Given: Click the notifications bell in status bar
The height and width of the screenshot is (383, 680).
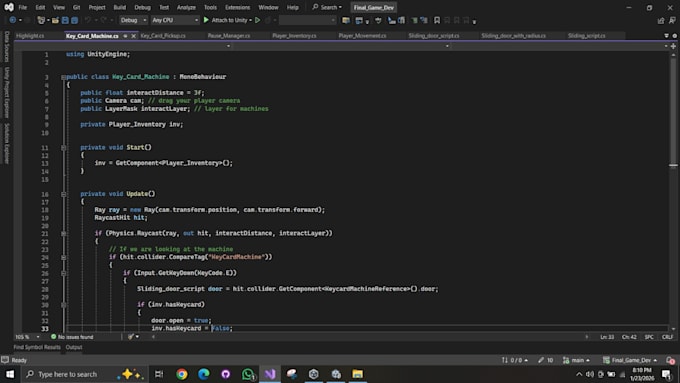Looking at the screenshot, I should [671, 360].
